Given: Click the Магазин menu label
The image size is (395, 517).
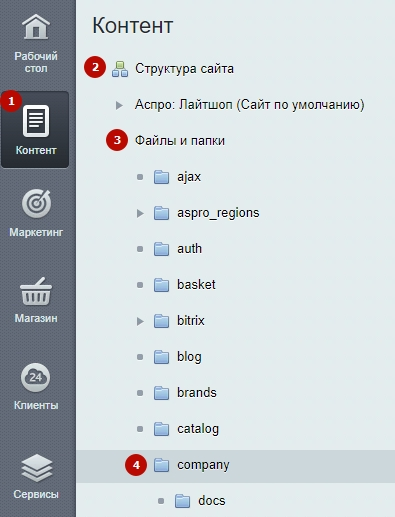Looking at the screenshot, I should pos(36,318).
